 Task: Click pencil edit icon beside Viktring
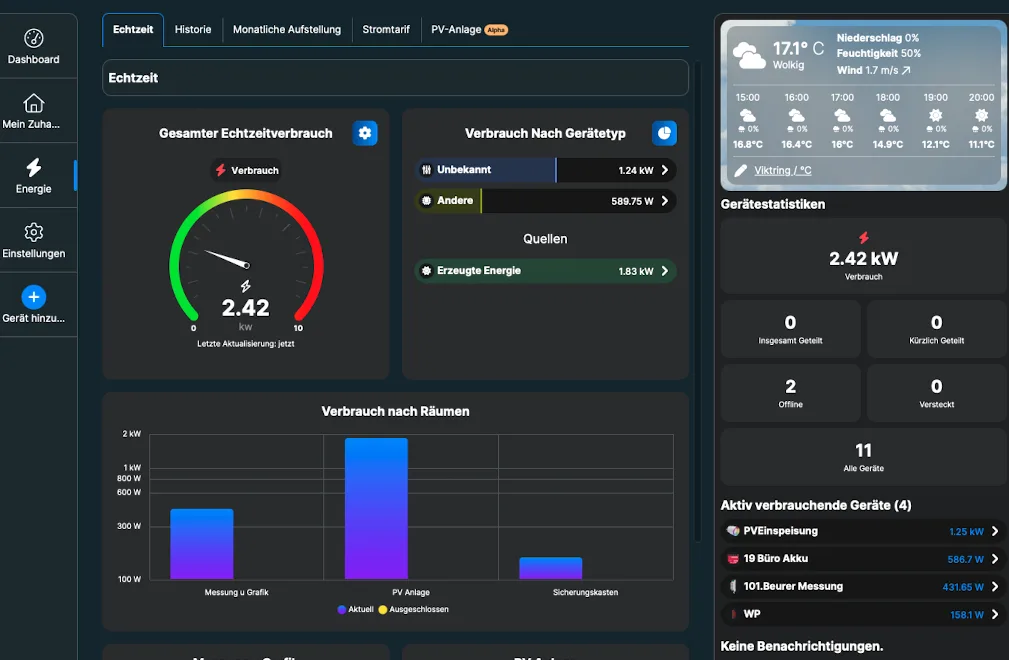(740, 171)
